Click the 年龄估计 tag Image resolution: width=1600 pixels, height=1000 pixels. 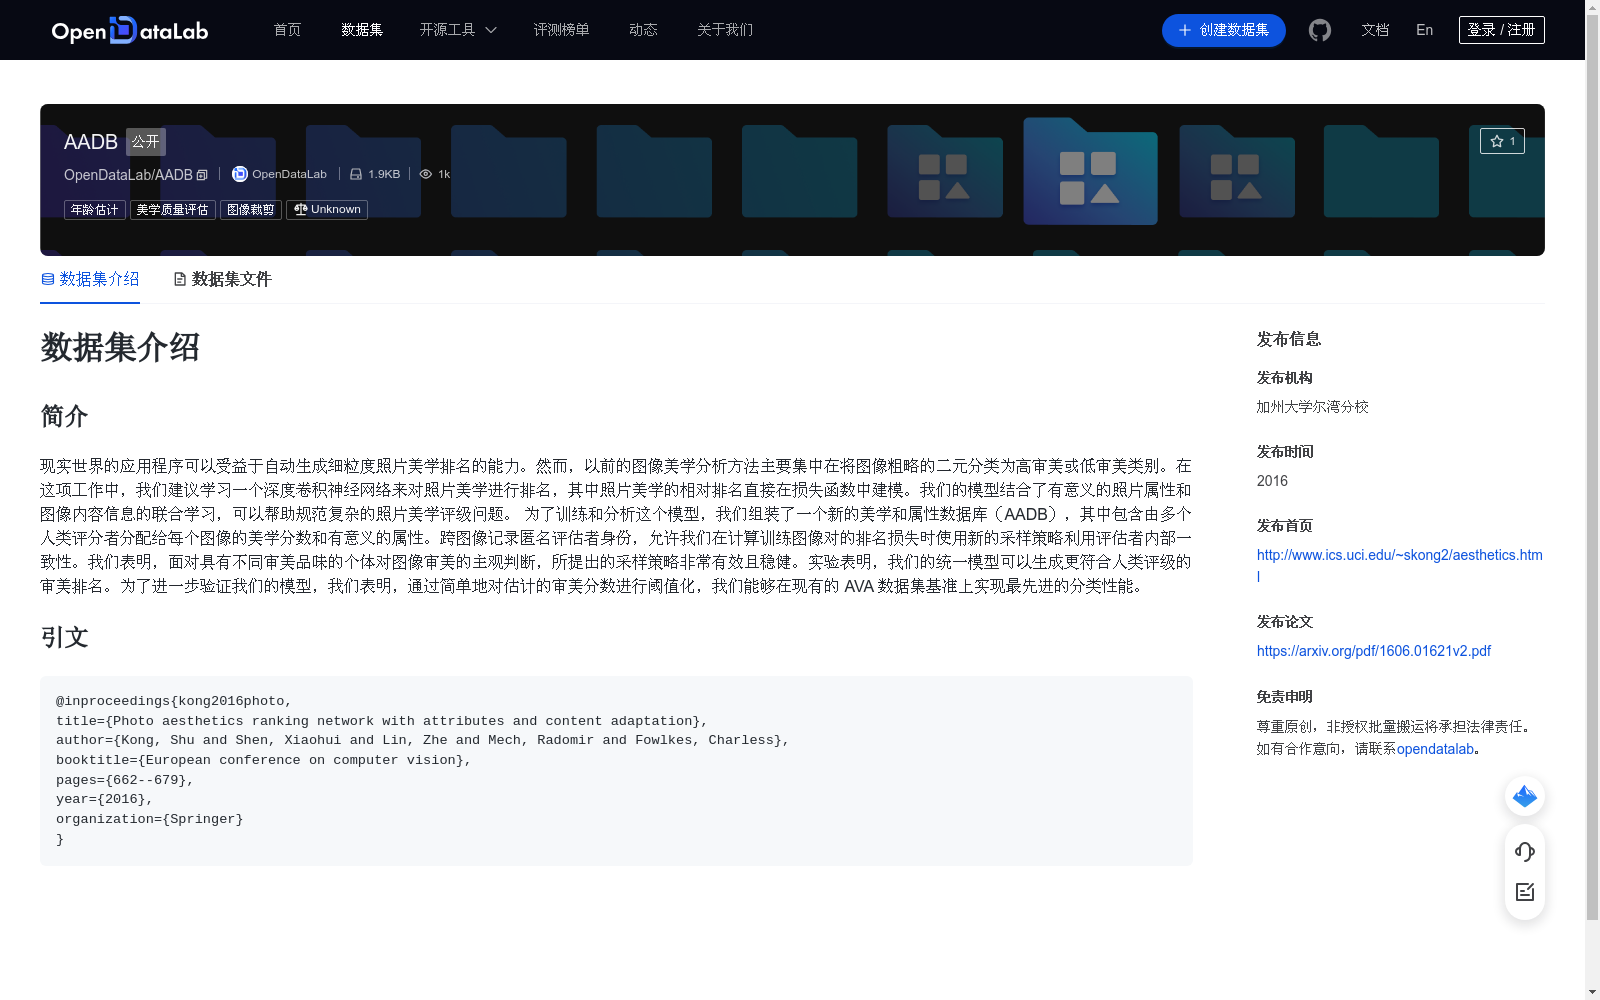94,210
